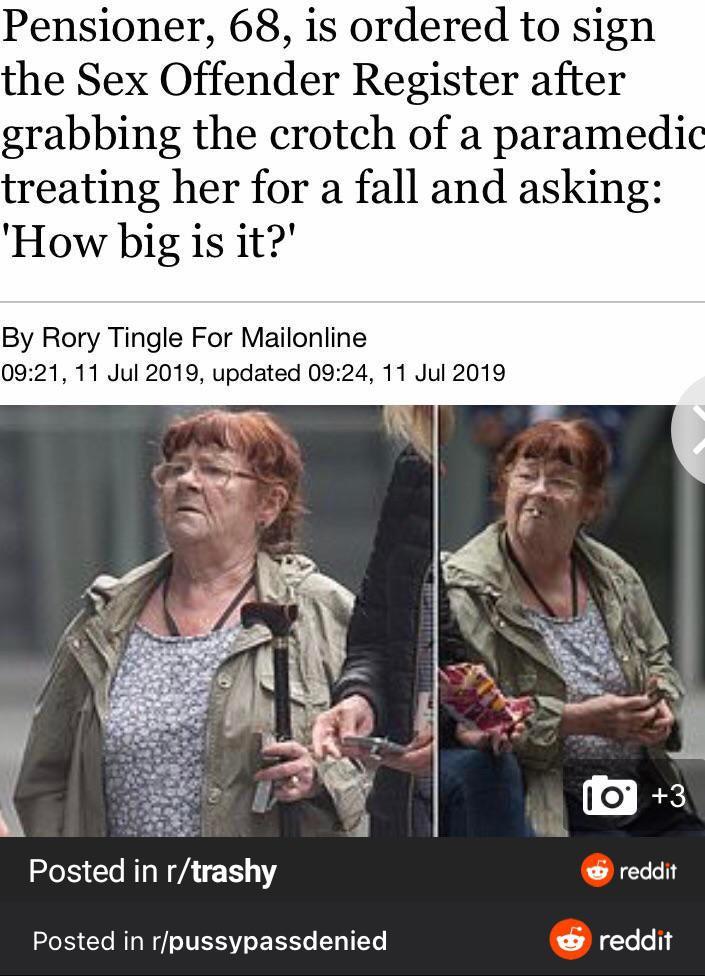Tap the 'Posted in' label before r/trashy
The width and height of the screenshot is (705, 976).
tap(93, 871)
